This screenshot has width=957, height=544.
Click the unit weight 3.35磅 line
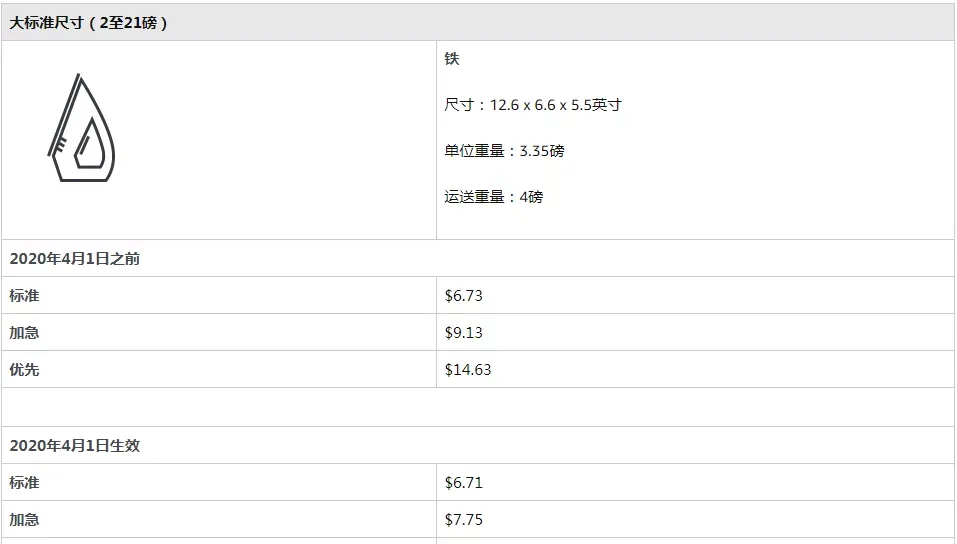coord(504,151)
